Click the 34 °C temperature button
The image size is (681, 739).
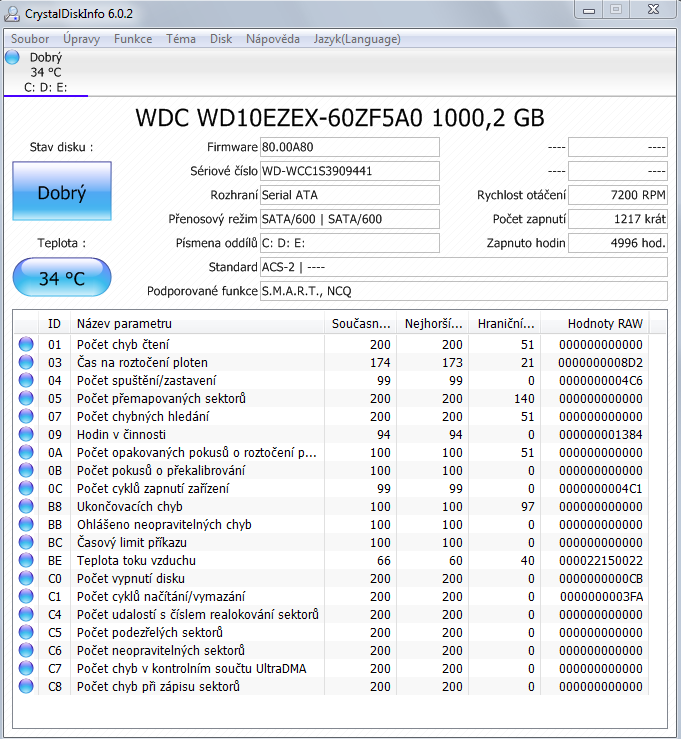(x=61, y=277)
